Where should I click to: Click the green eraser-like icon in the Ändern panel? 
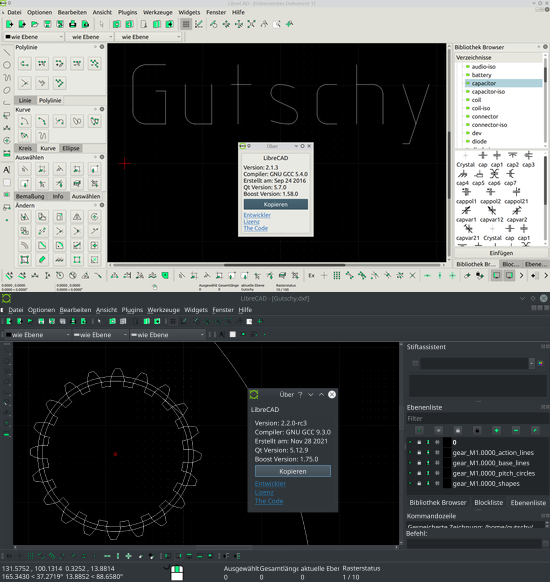click(42, 259)
